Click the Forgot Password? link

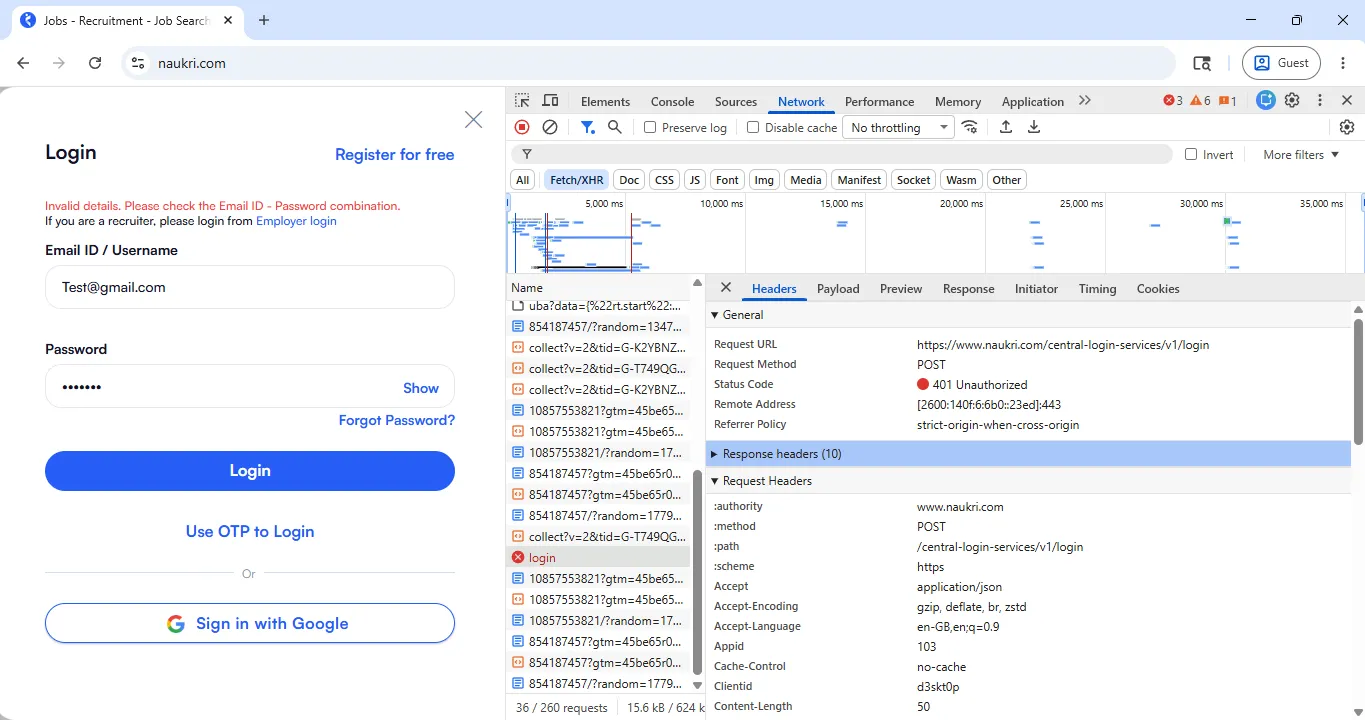397,421
